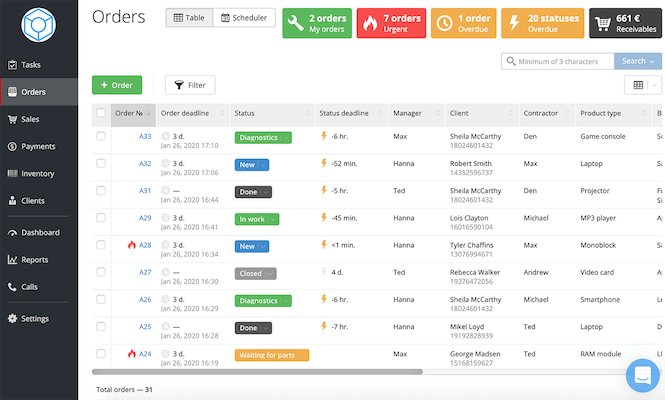665x400 pixels.
Task: Open the Tasks sidebar icon
Action: [13, 65]
